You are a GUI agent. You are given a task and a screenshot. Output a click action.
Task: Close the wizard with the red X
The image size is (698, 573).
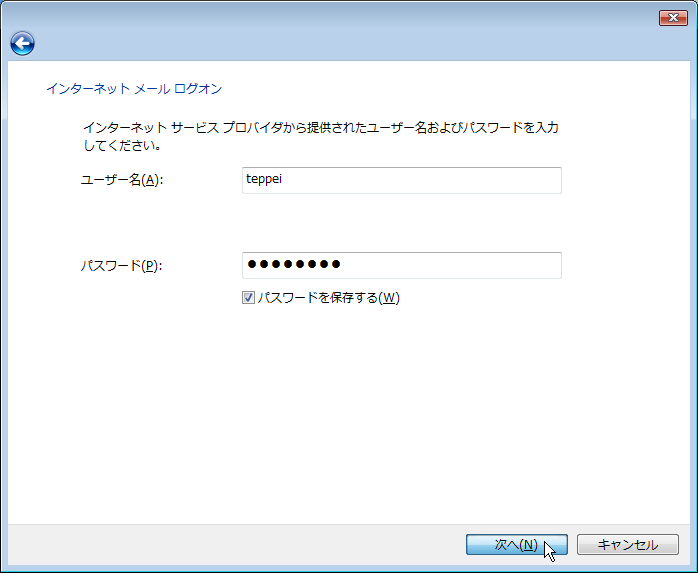tap(673, 18)
